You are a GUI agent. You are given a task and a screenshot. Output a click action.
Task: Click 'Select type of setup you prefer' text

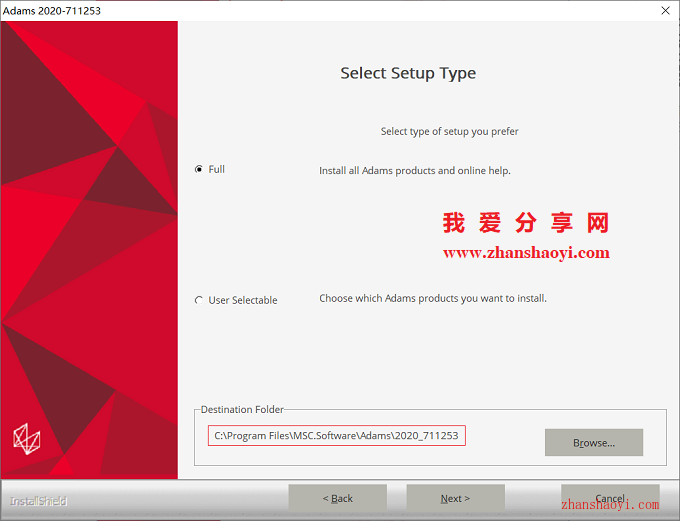coord(449,131)
